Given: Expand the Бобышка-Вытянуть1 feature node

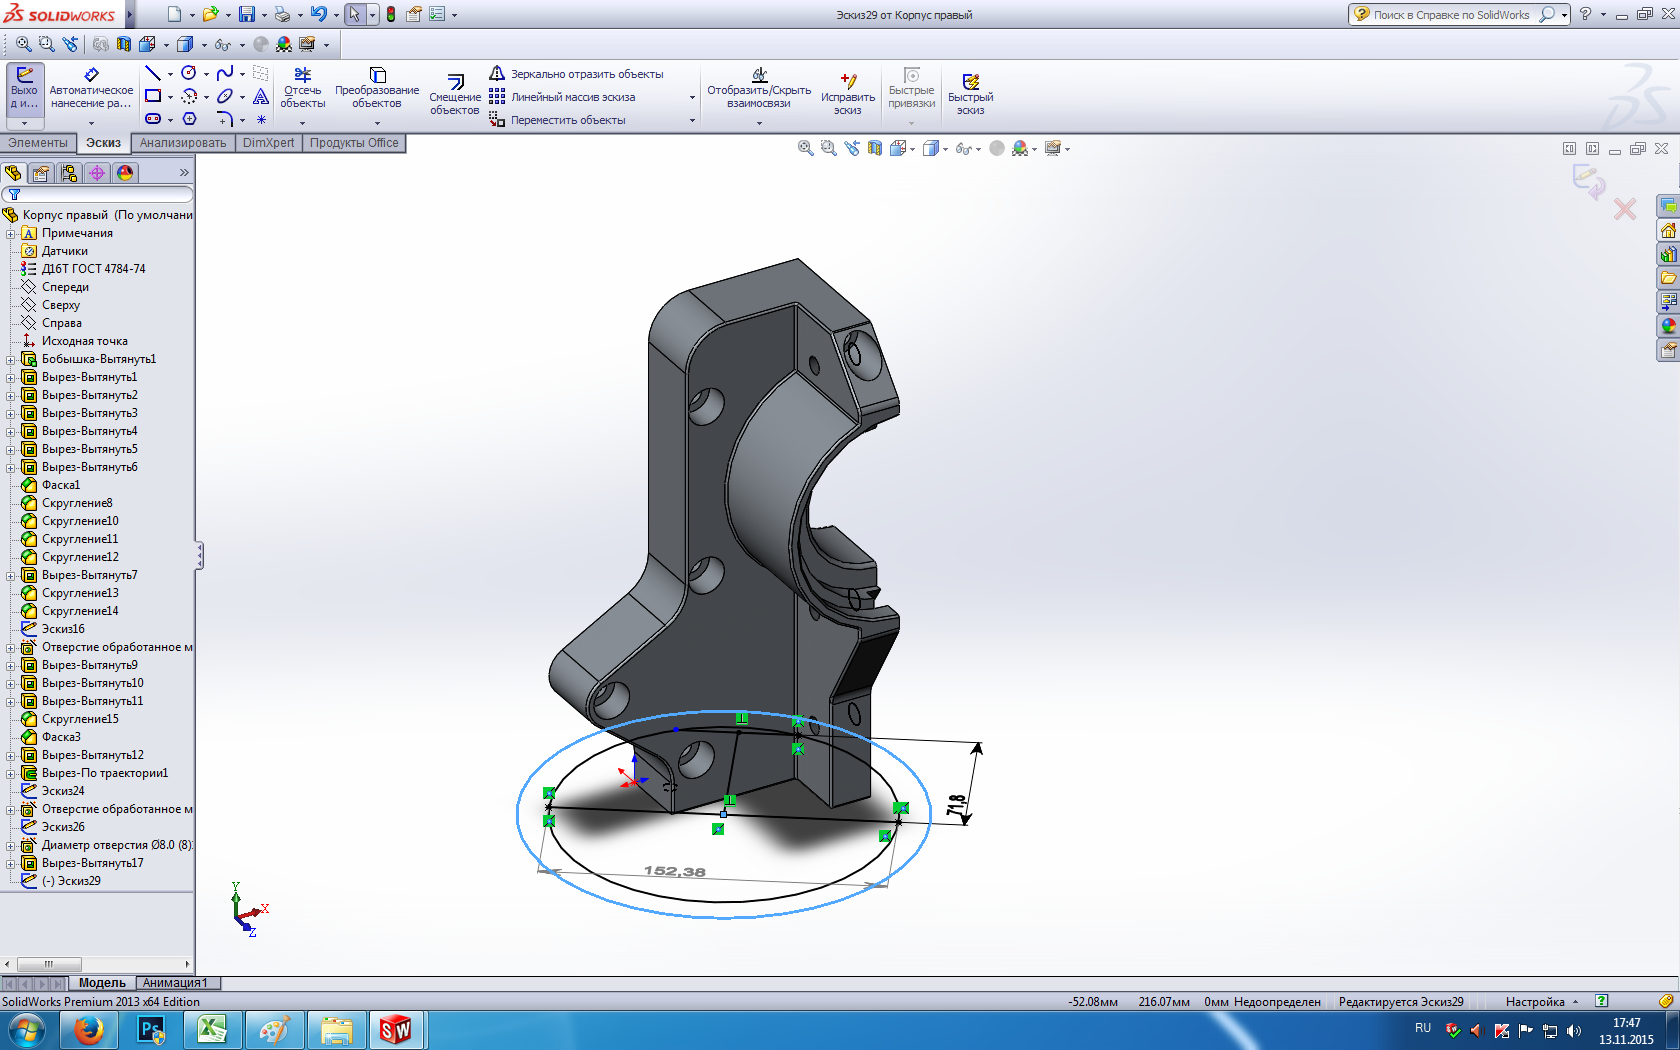Looking at the screenshot, I should coord(11,359).
